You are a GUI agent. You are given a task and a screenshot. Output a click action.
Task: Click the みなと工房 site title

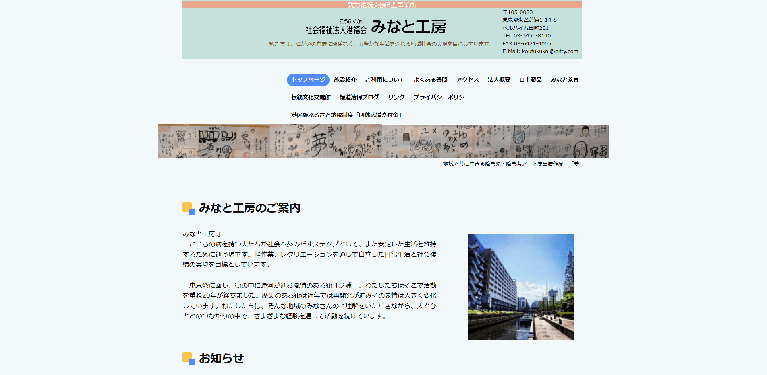[408, 27]
